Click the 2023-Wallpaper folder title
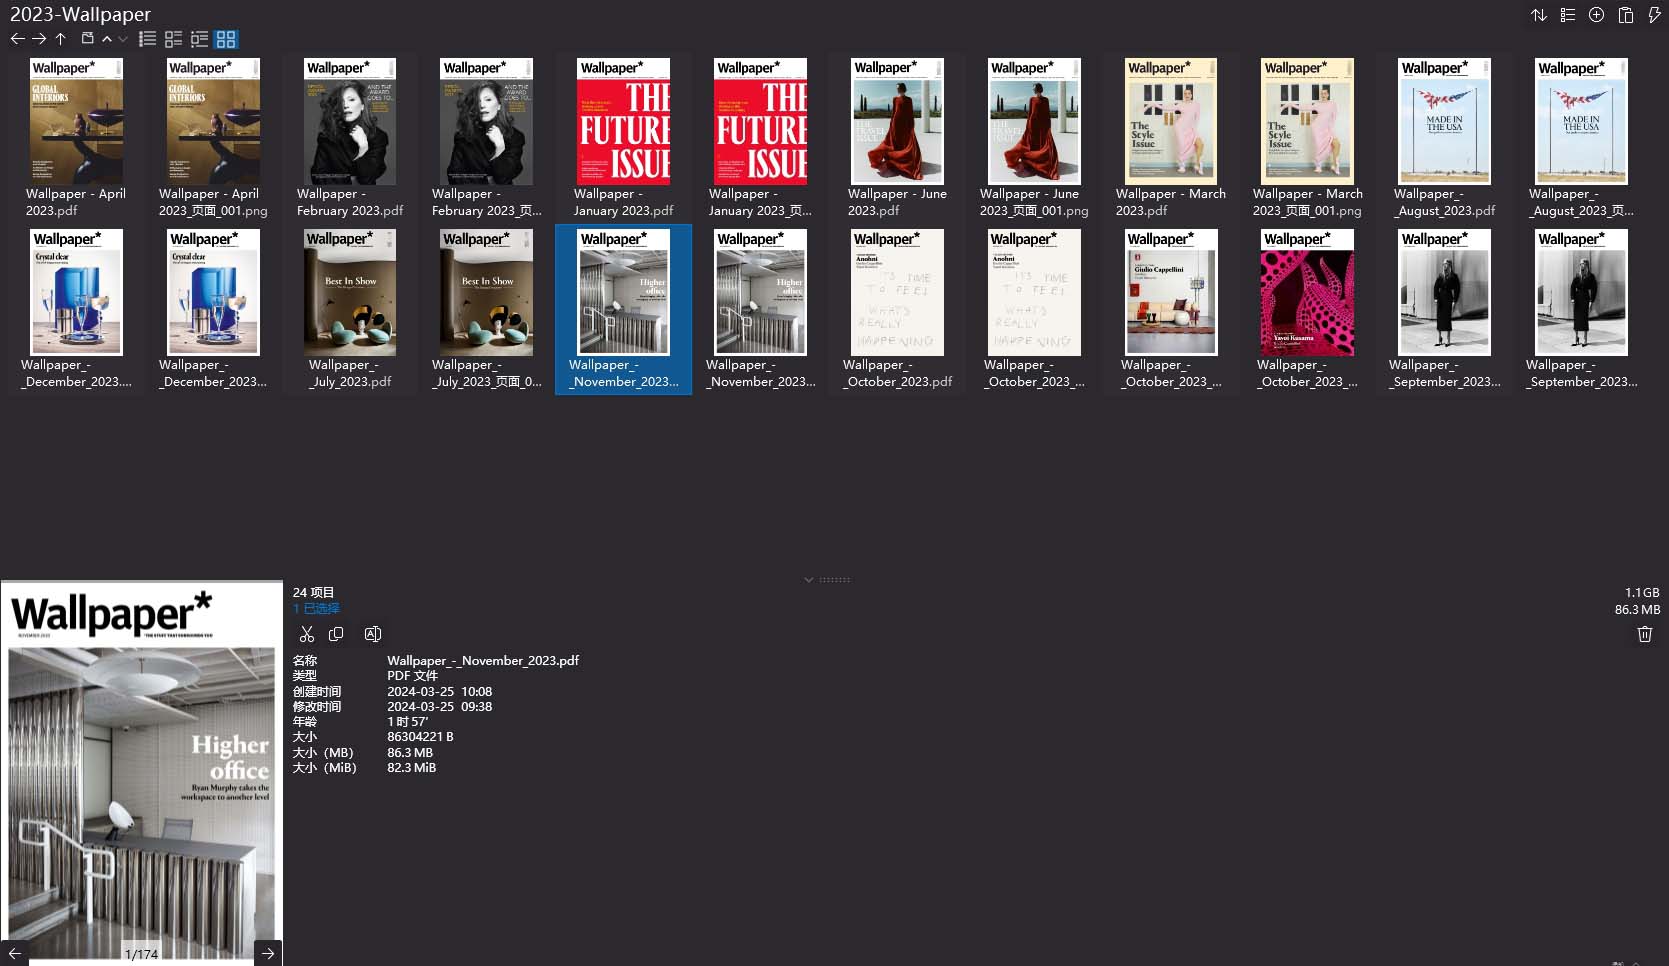Screen dimensions: 1669x966 pyautogui.click(x=80, y=14)
